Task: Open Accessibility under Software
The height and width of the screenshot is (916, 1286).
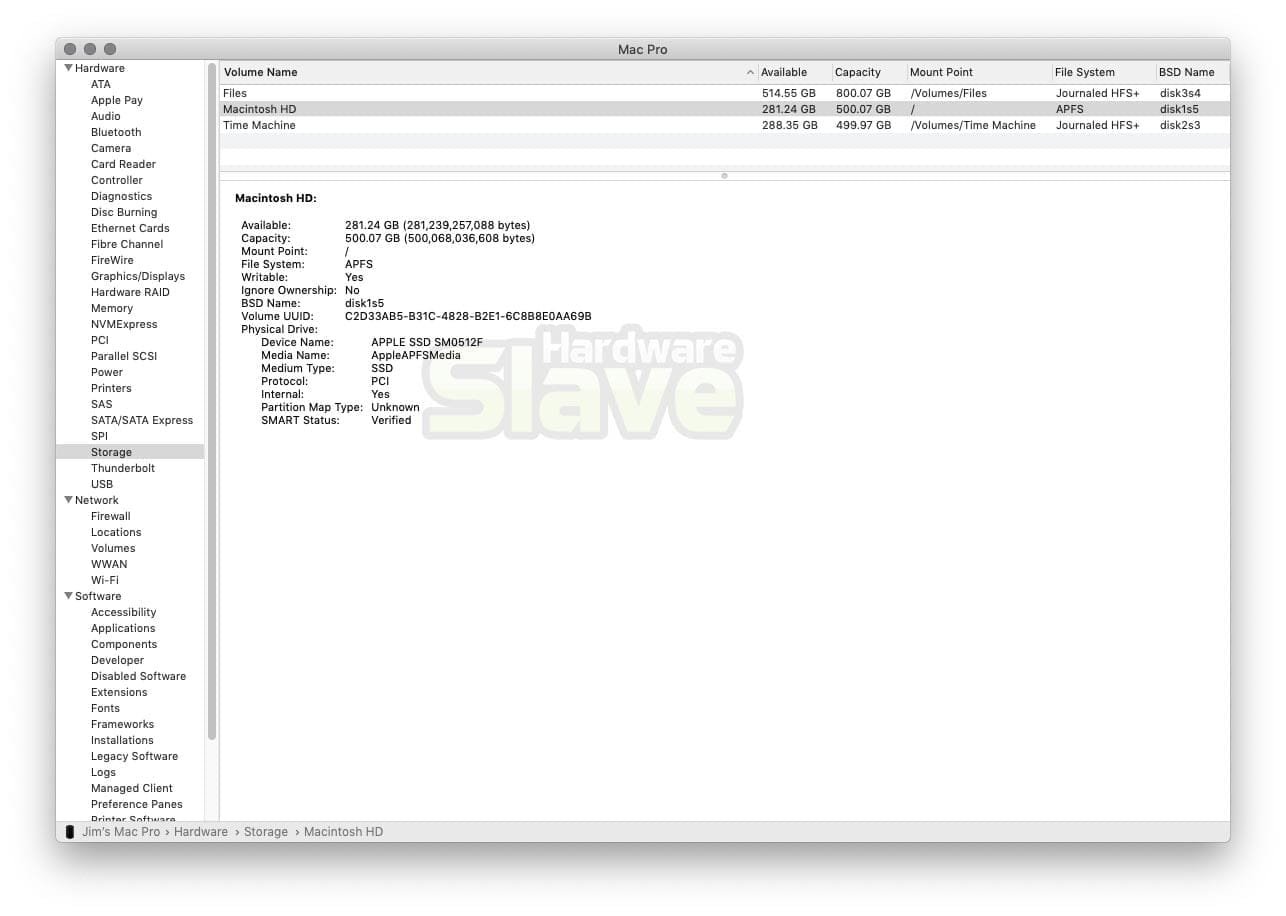Action: click(x=124, y=612)
